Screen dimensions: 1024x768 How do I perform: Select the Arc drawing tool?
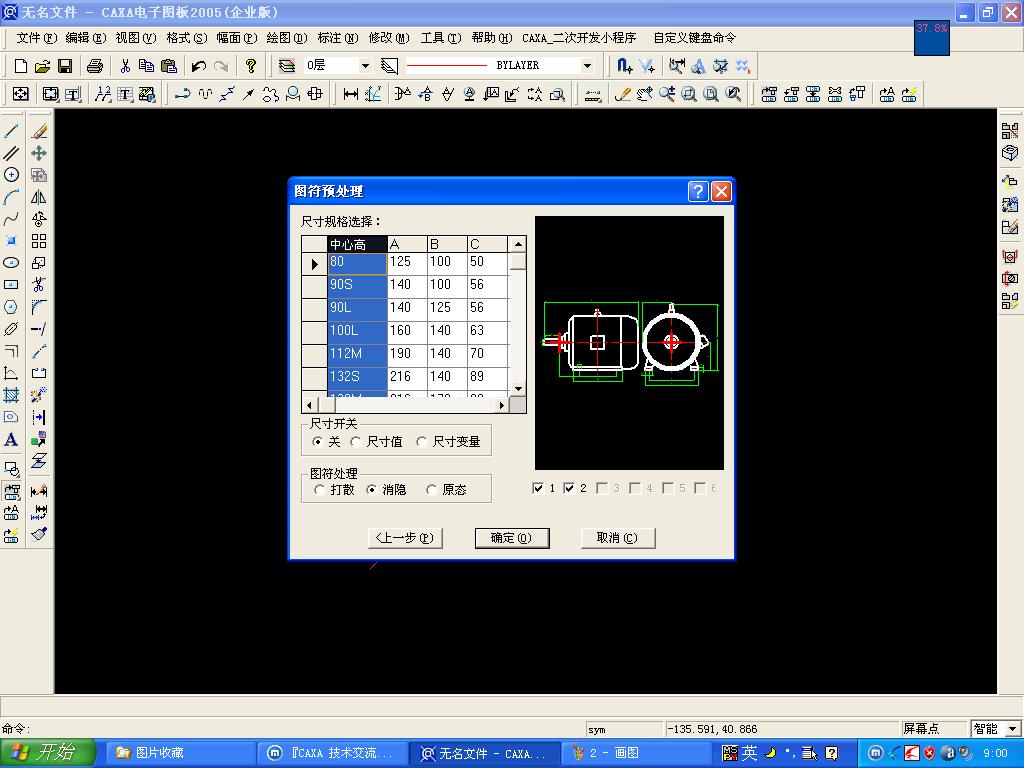[x=11, y=197]
